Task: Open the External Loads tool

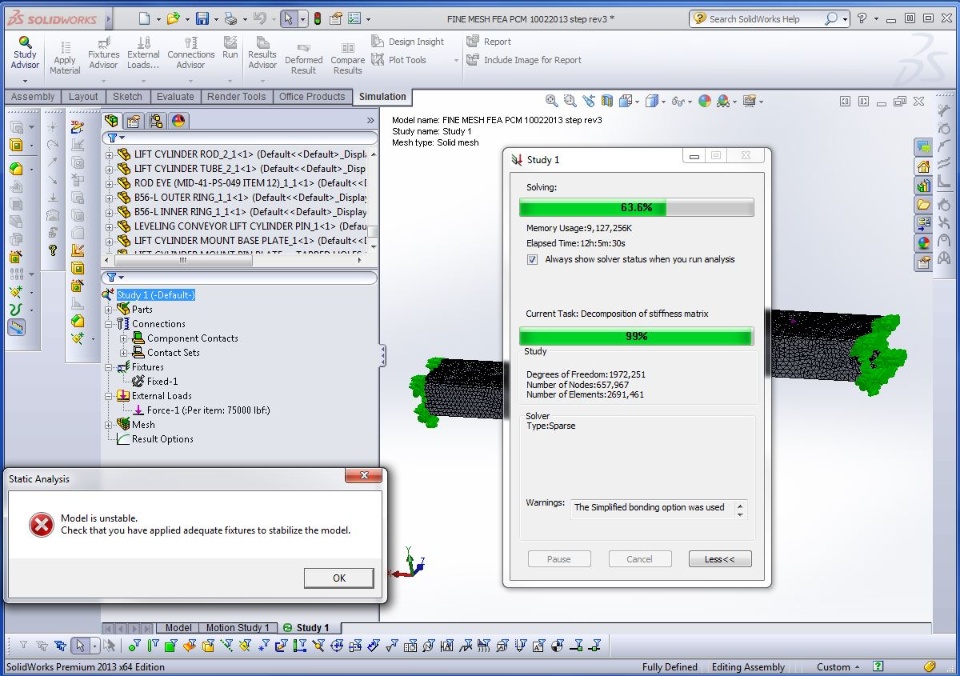Action: point(143,53)
